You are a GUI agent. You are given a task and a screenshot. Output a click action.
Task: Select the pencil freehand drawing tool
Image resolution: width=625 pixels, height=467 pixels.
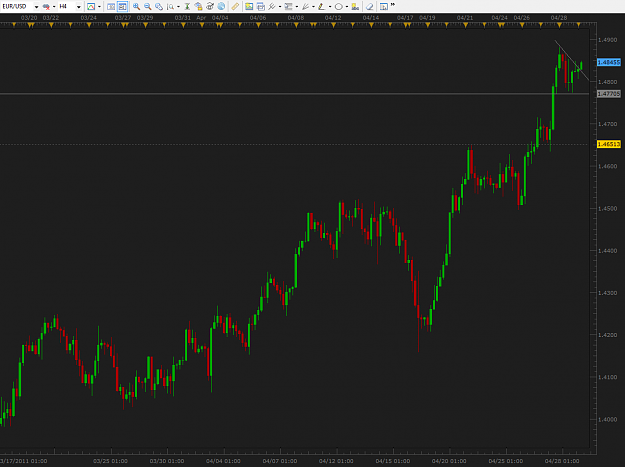pyautogui.click(x=322, y=6)
